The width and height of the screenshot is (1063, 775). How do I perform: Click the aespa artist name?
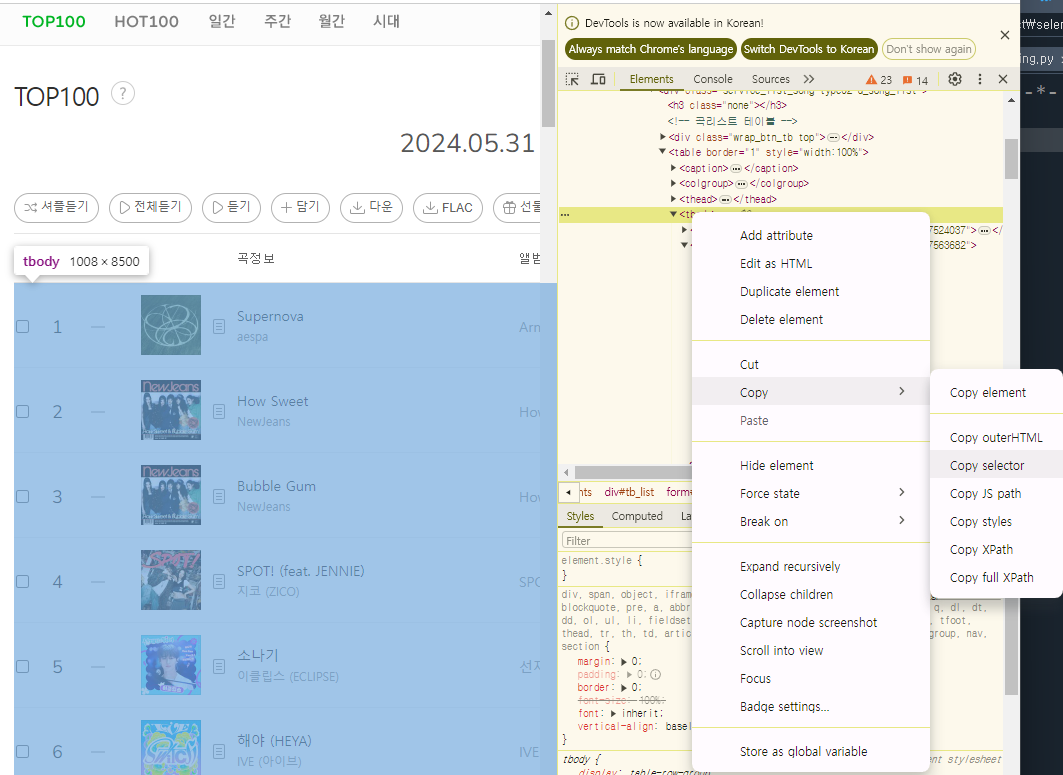pyautogui.click(x=252, y=337)
